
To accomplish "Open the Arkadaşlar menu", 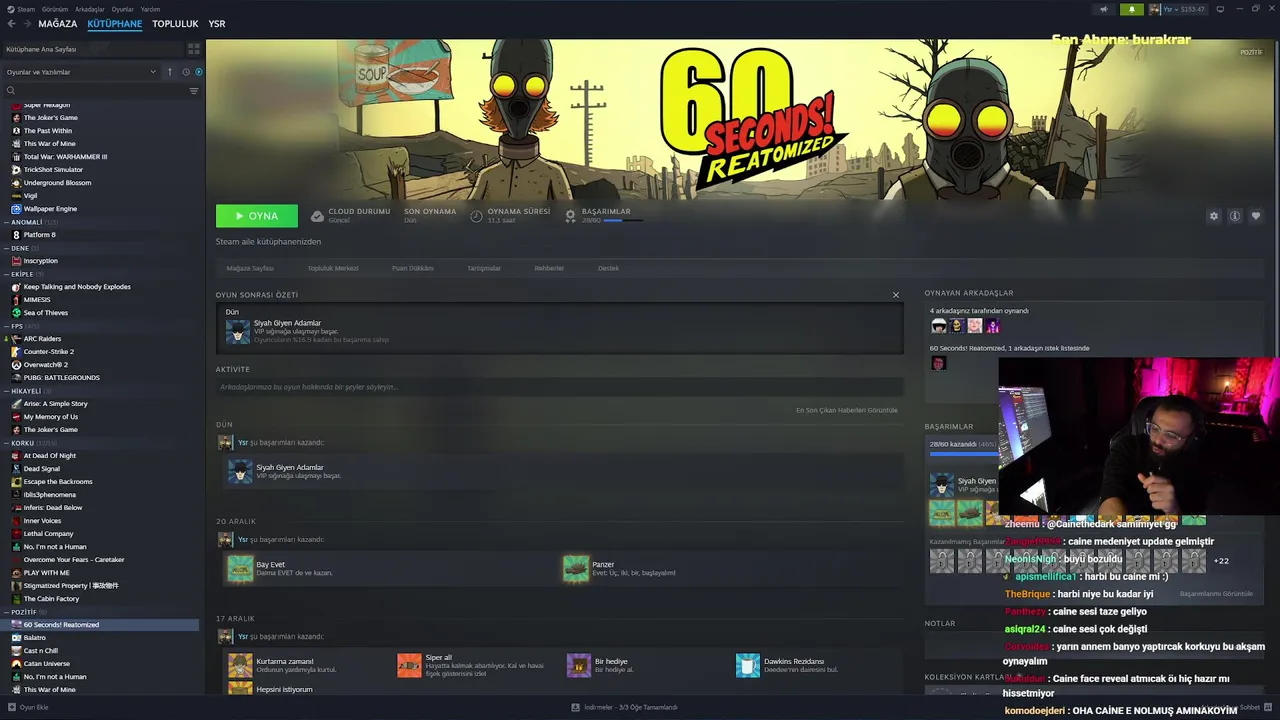I will point(89,9).
